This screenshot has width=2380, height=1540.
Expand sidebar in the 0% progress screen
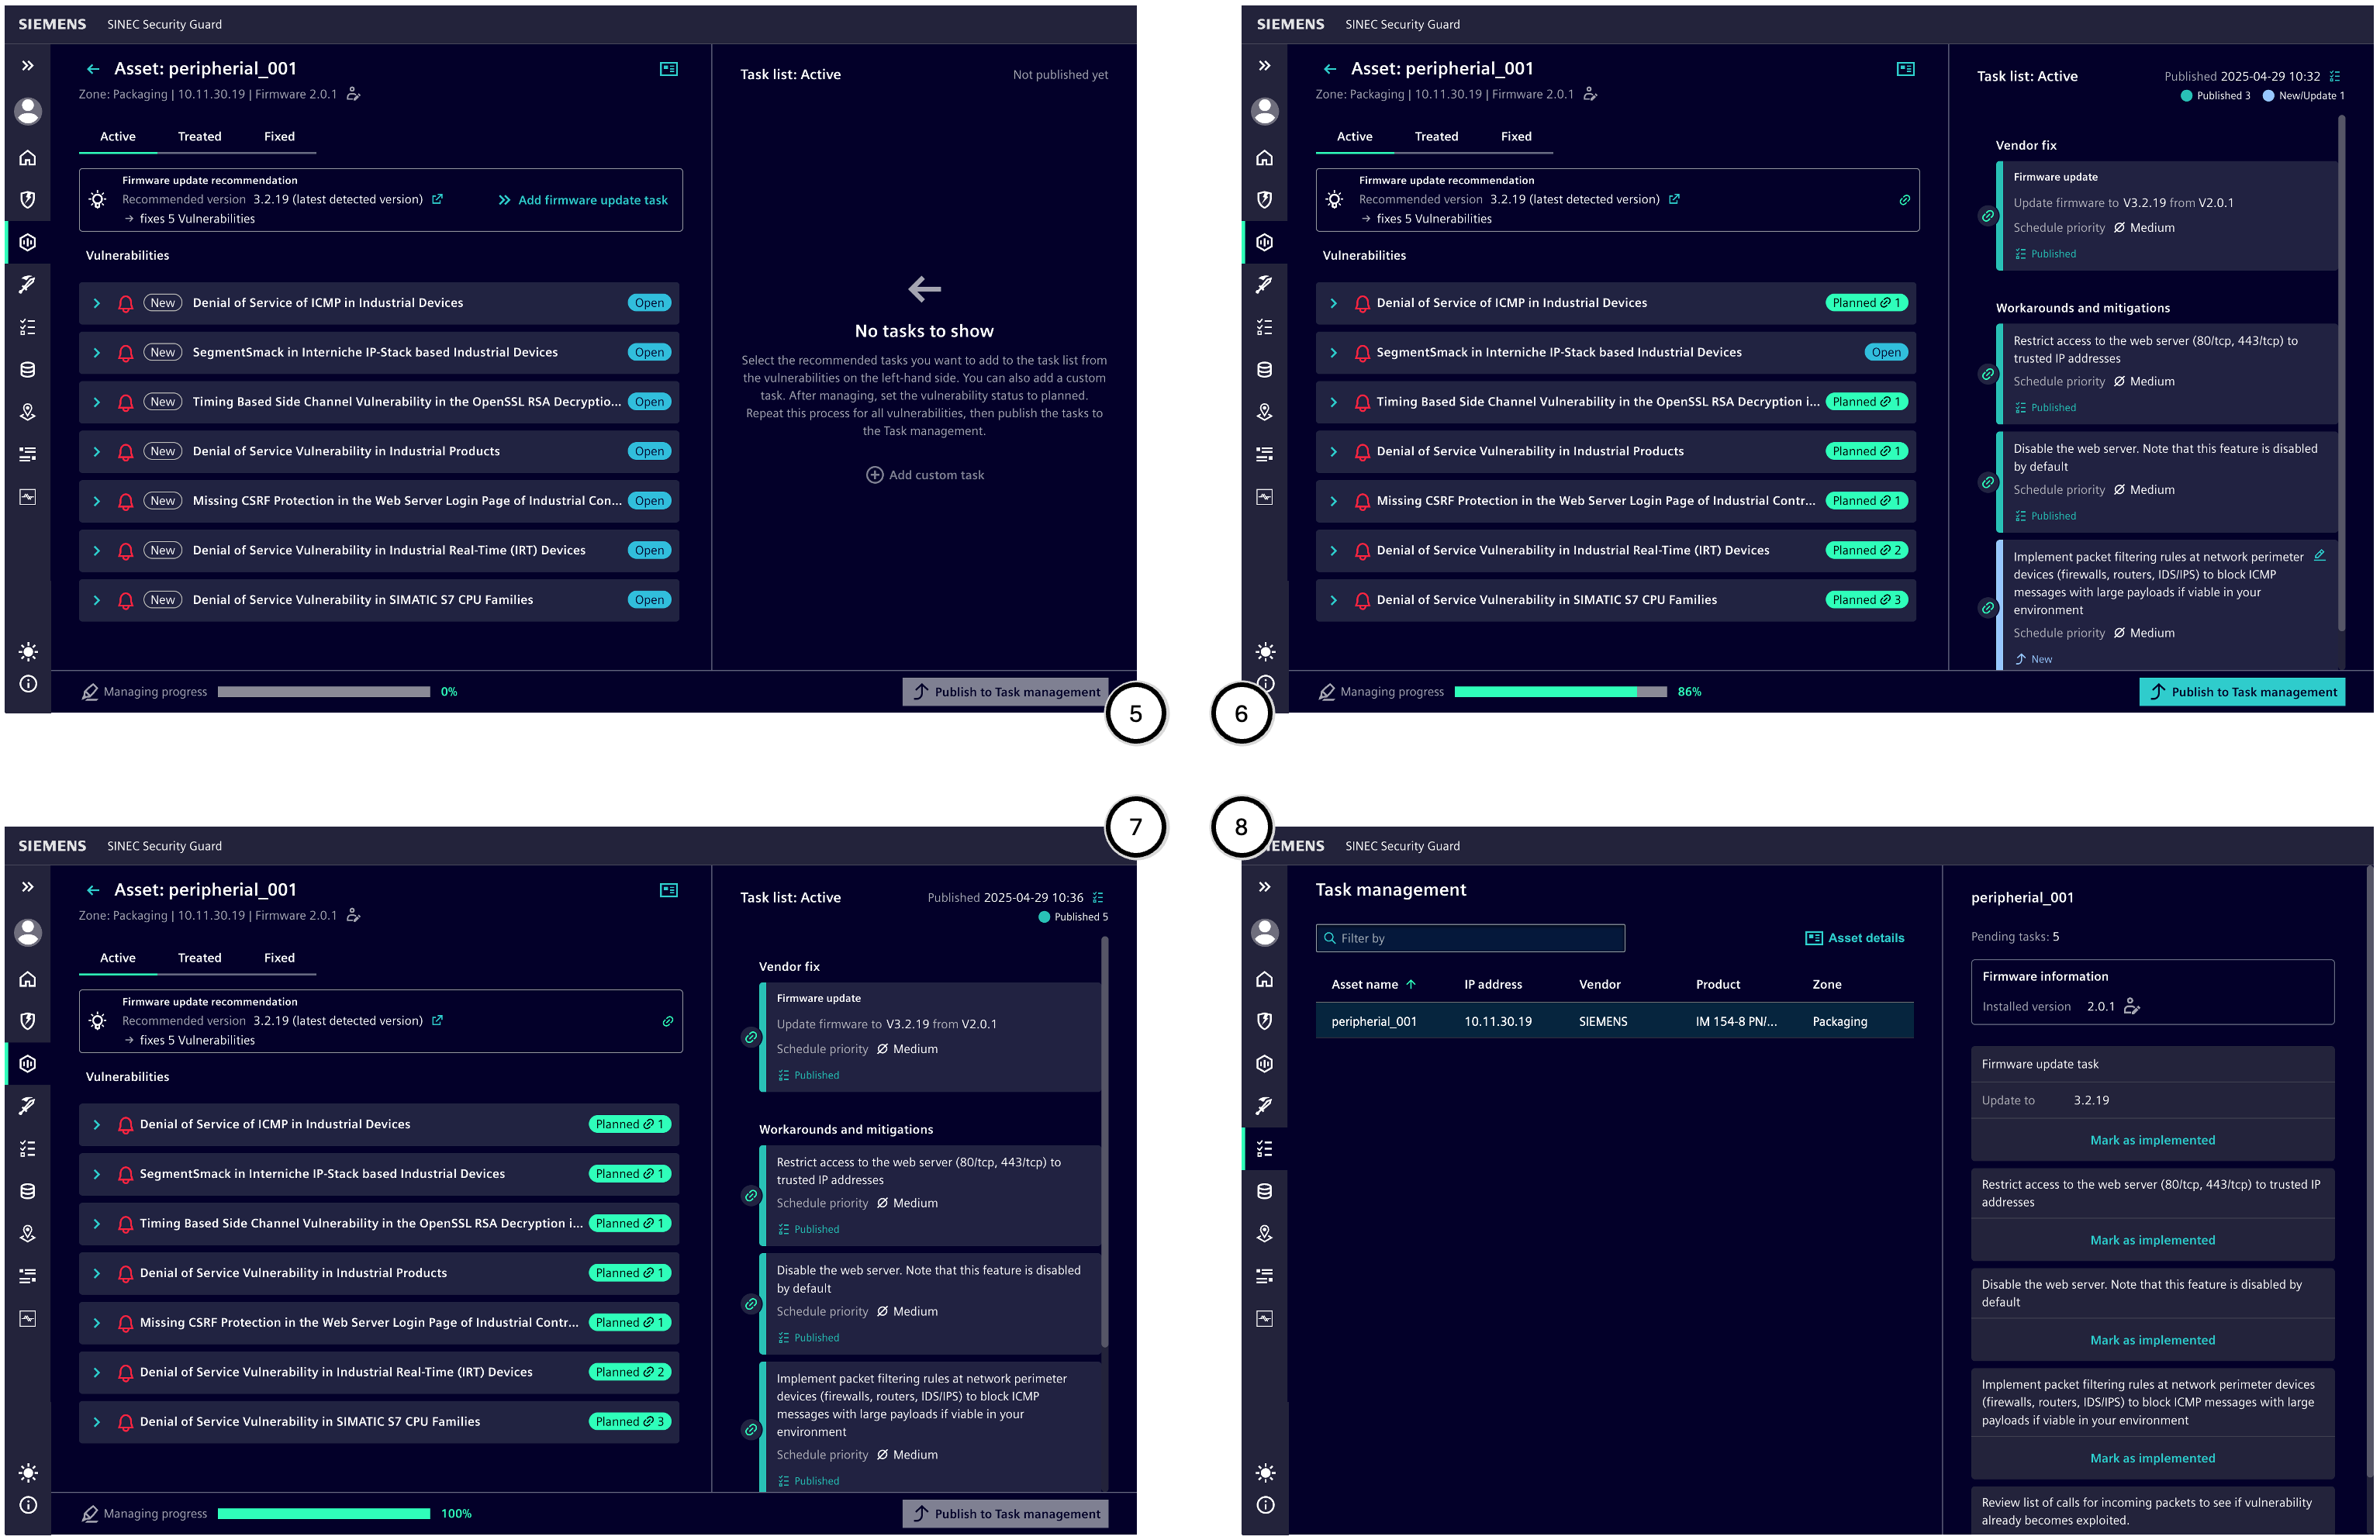(28, 66)
